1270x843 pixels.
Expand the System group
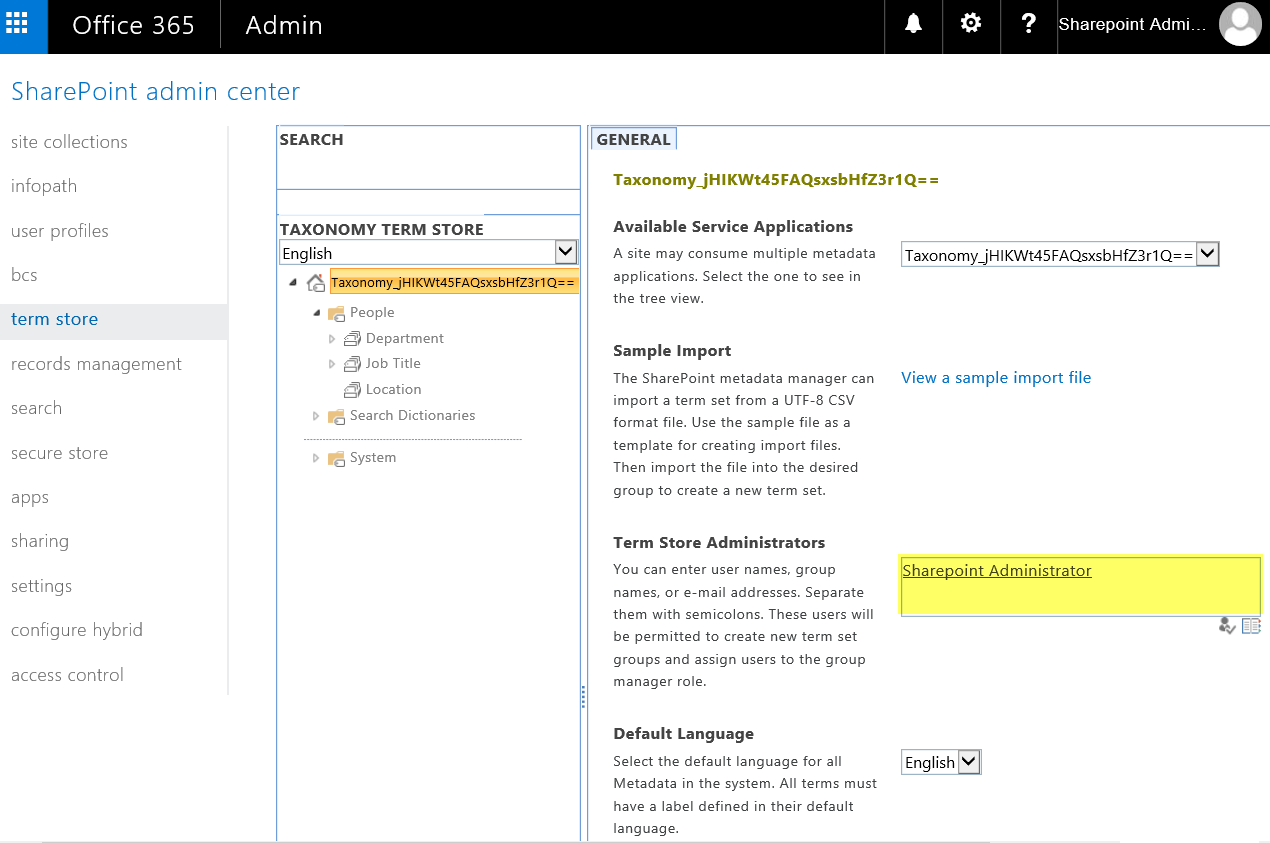pos(316,458)
